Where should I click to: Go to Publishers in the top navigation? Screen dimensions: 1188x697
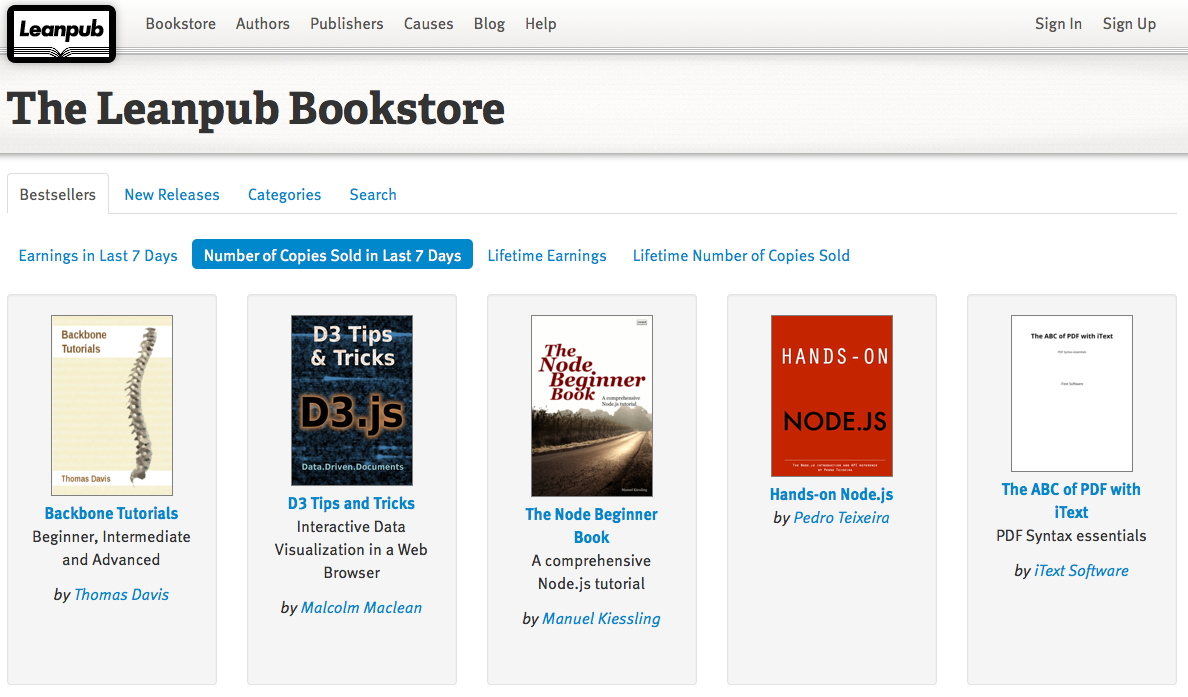[x=346, y=24]
